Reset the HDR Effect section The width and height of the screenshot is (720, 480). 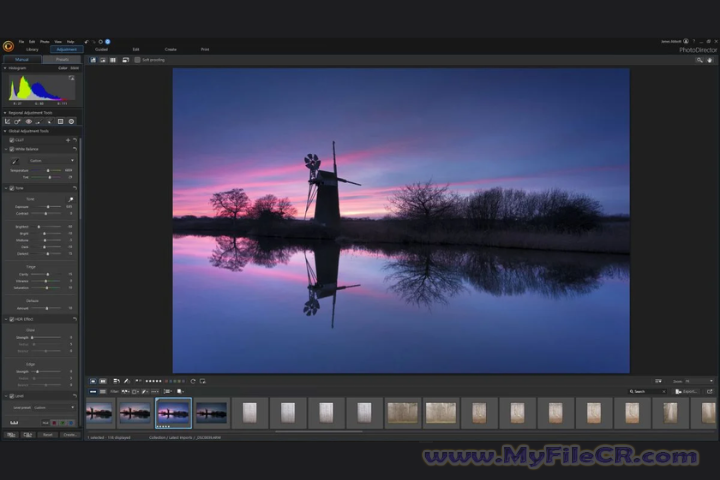[x=74, y=319]
